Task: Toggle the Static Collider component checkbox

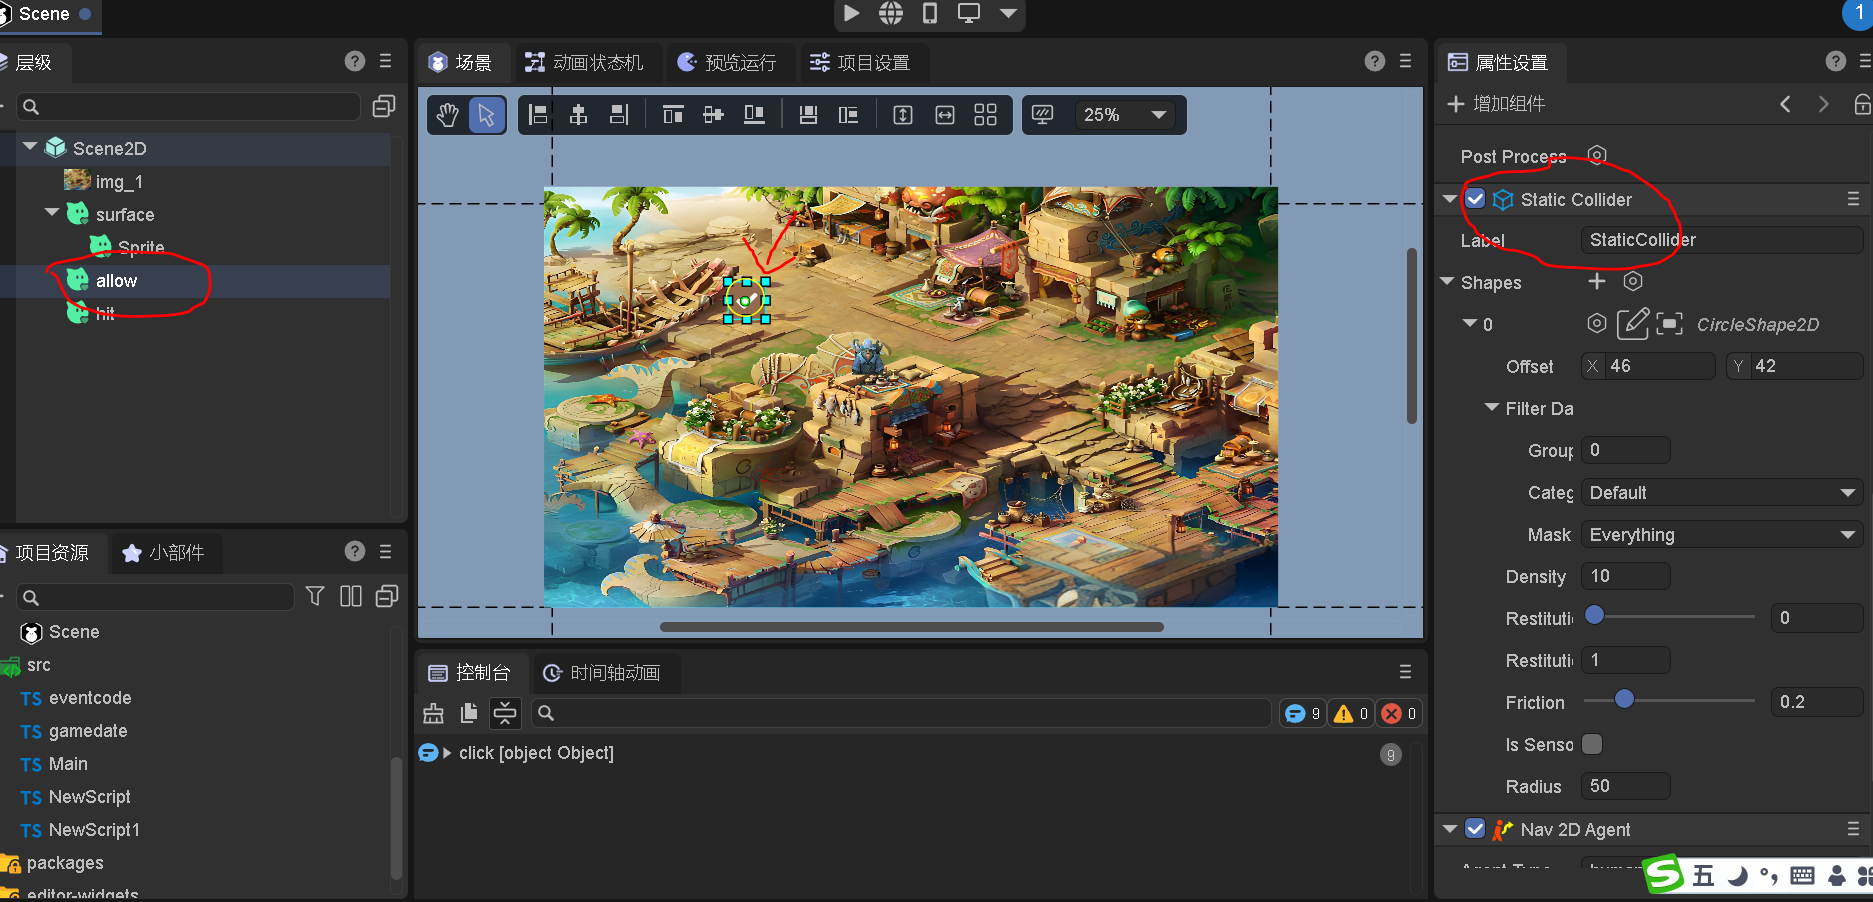Action: pyautogui.click(x=1475, y=199)
